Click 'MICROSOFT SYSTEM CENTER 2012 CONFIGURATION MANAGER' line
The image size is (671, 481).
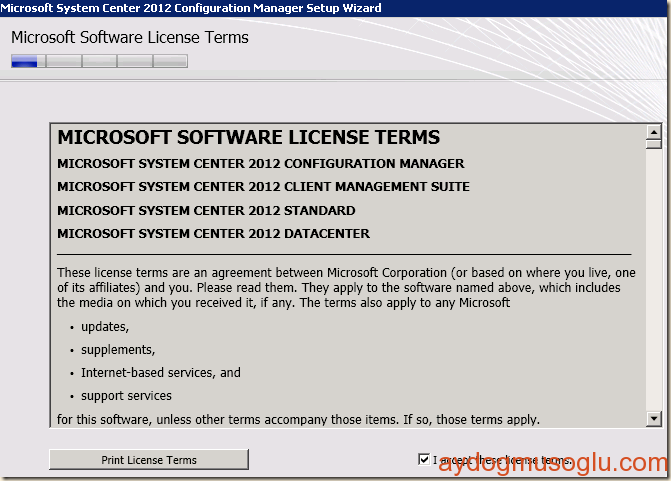click(x=261, y=163)
